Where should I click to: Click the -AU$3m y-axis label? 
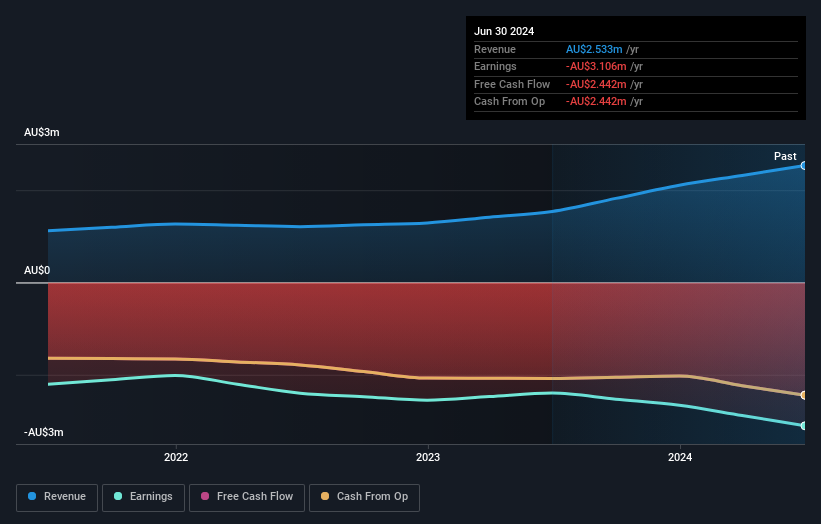pos(43,432)
